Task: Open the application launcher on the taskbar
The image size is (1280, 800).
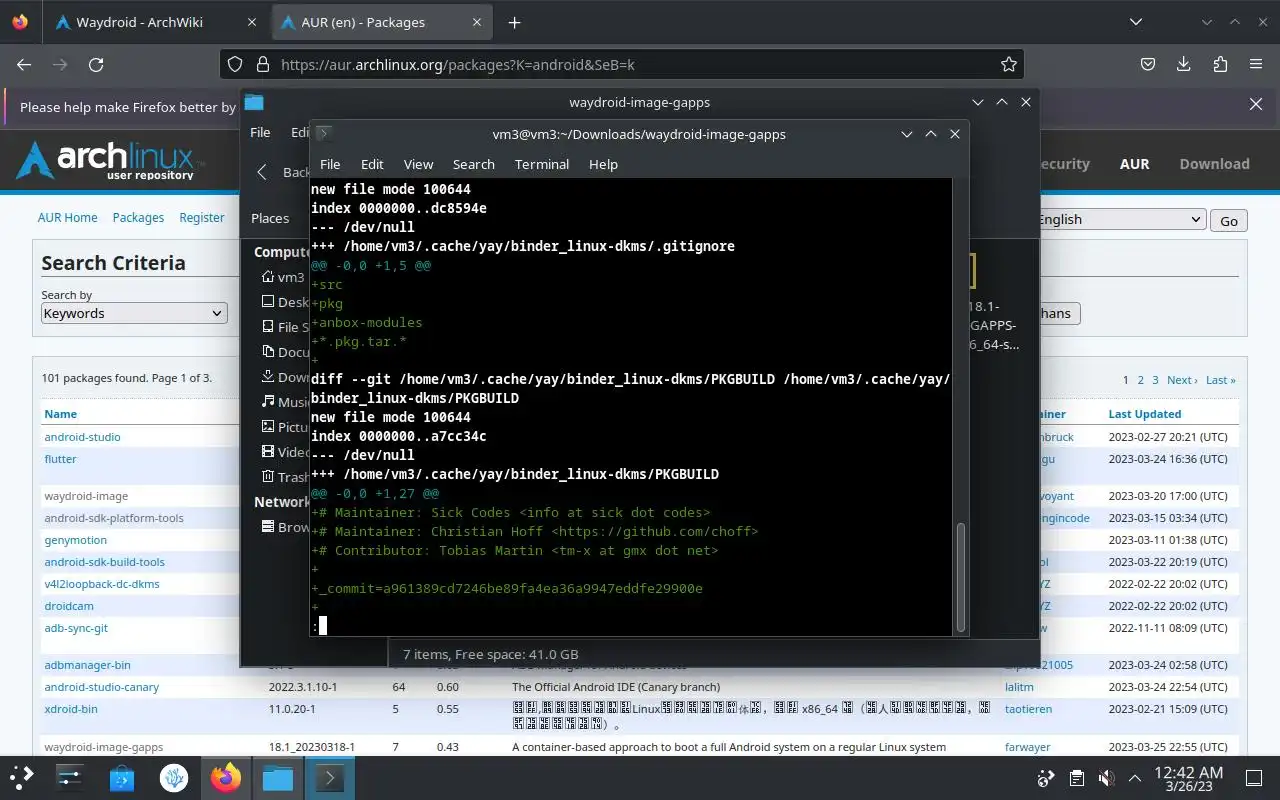Action: click(x=22, y=777)
